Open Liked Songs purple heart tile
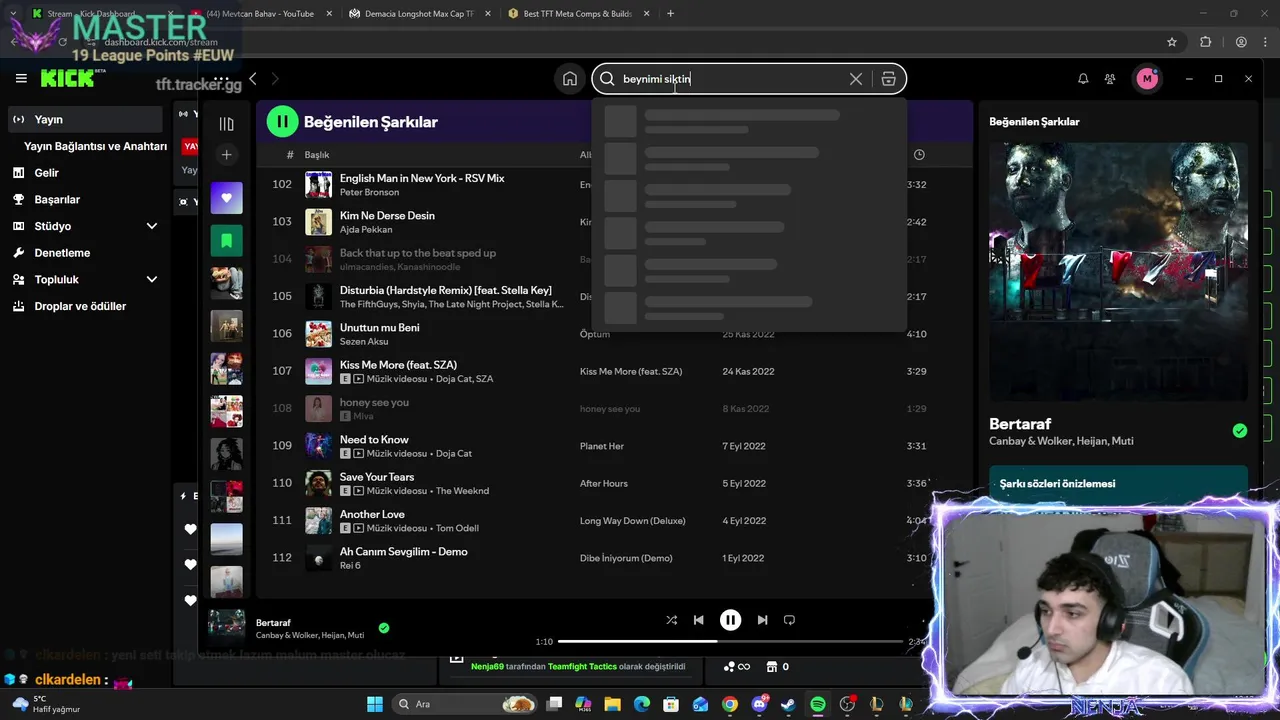Viewport: 1280px width, 720px height. point(226,198)
